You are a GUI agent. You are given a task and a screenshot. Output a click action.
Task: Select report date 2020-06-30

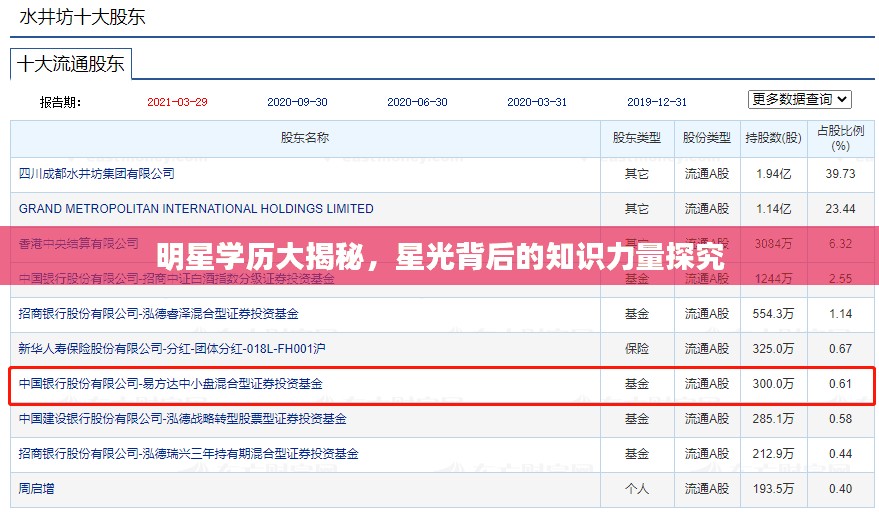[x=417, y=102]
